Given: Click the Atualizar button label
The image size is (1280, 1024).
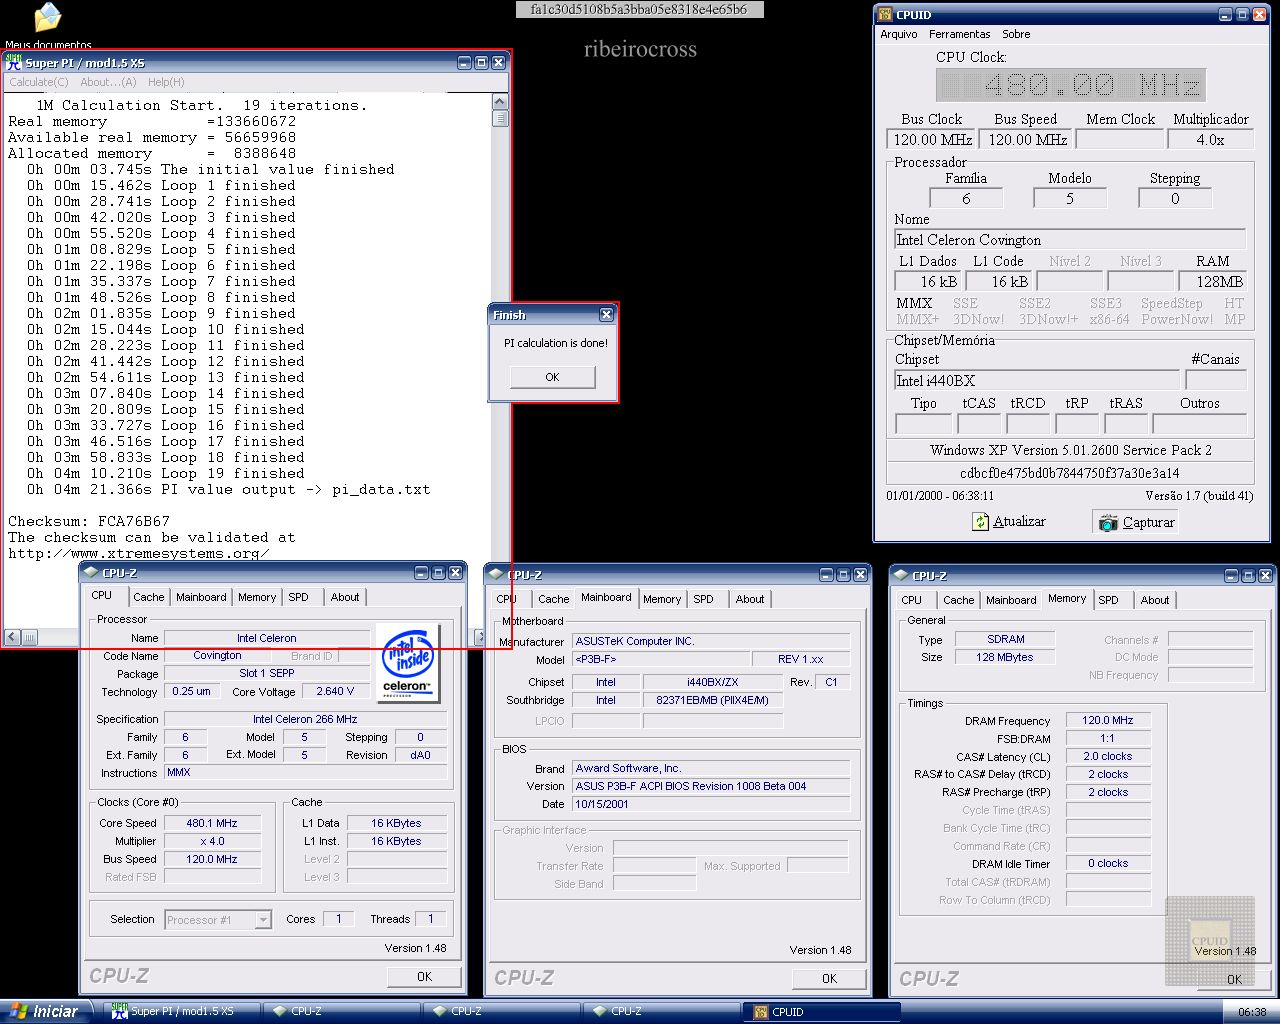Looking at the screenshot, I should click(x=1019, y=522).
